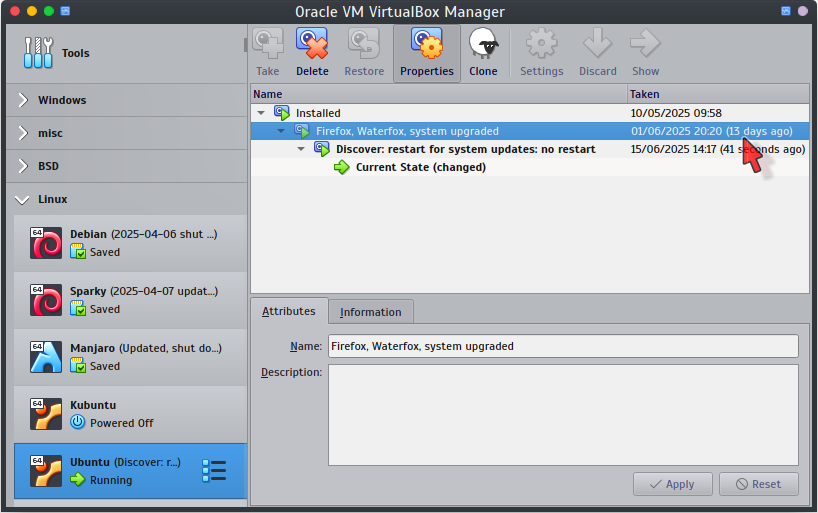Click Debian Saved state icon
818x513 pixels.
pos(78,252)
